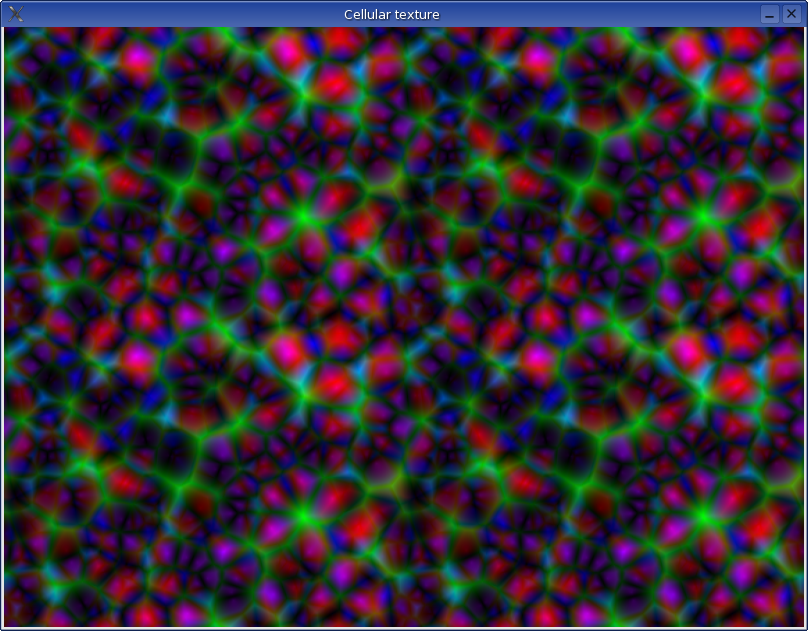Close the Cellular texture window

pyautogui.click(x=792, y=14)
